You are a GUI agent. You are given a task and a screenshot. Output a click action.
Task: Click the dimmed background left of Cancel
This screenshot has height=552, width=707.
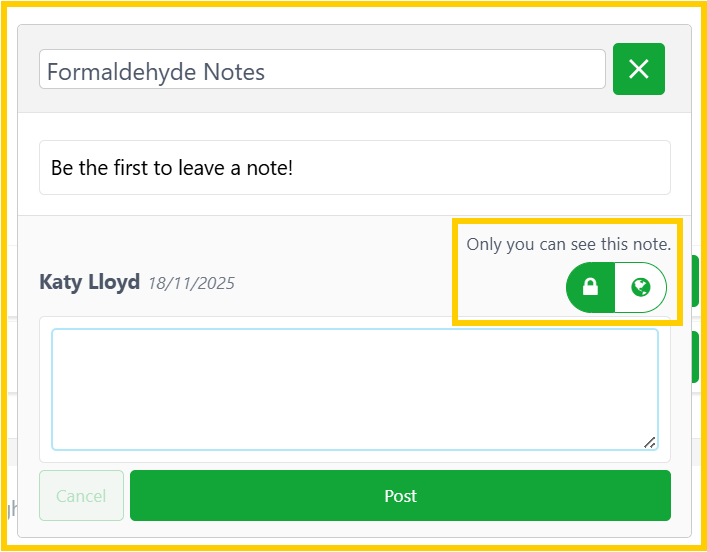(x=9, y=500)
